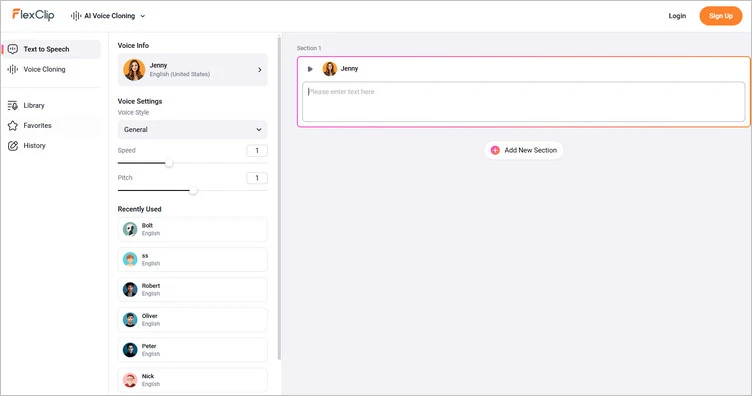Image resolution: width=752 pixels, height=396 pixels.
Task: Click Oliver's avatar icon
Action: 130,320
